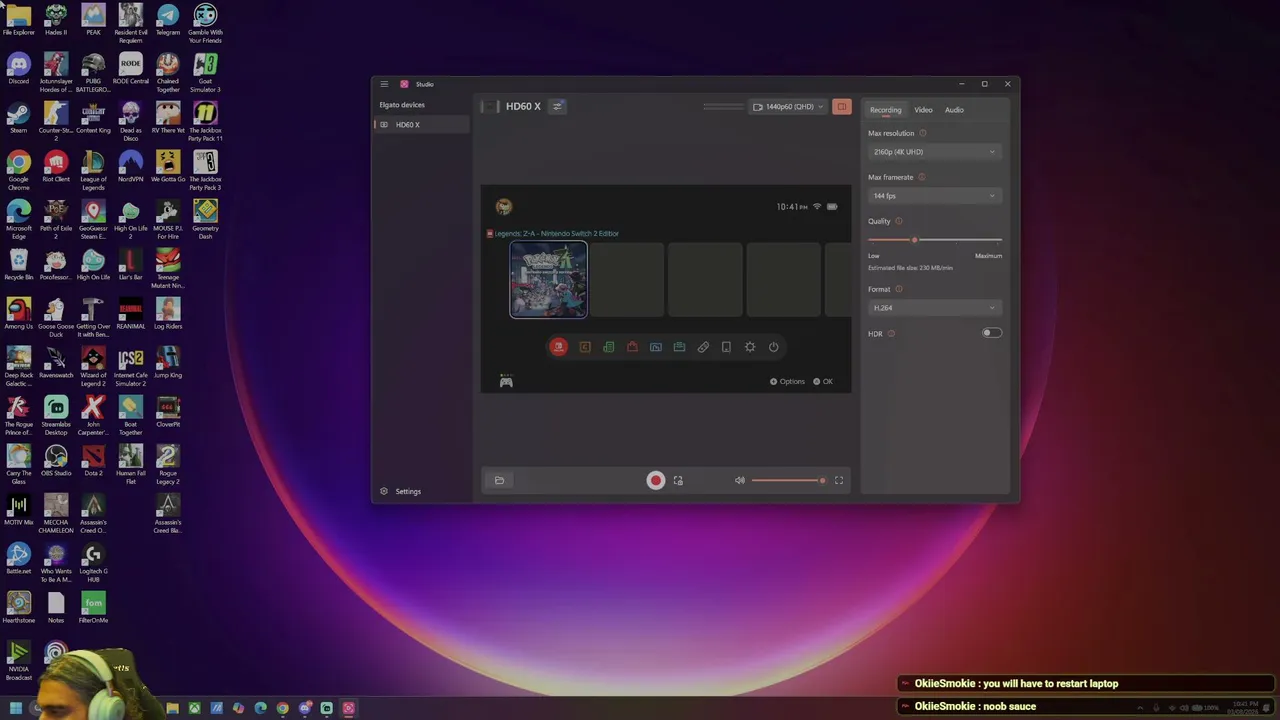Click the orange preview button beside 1440p60
1280x720 pixels.
point(842,107)
